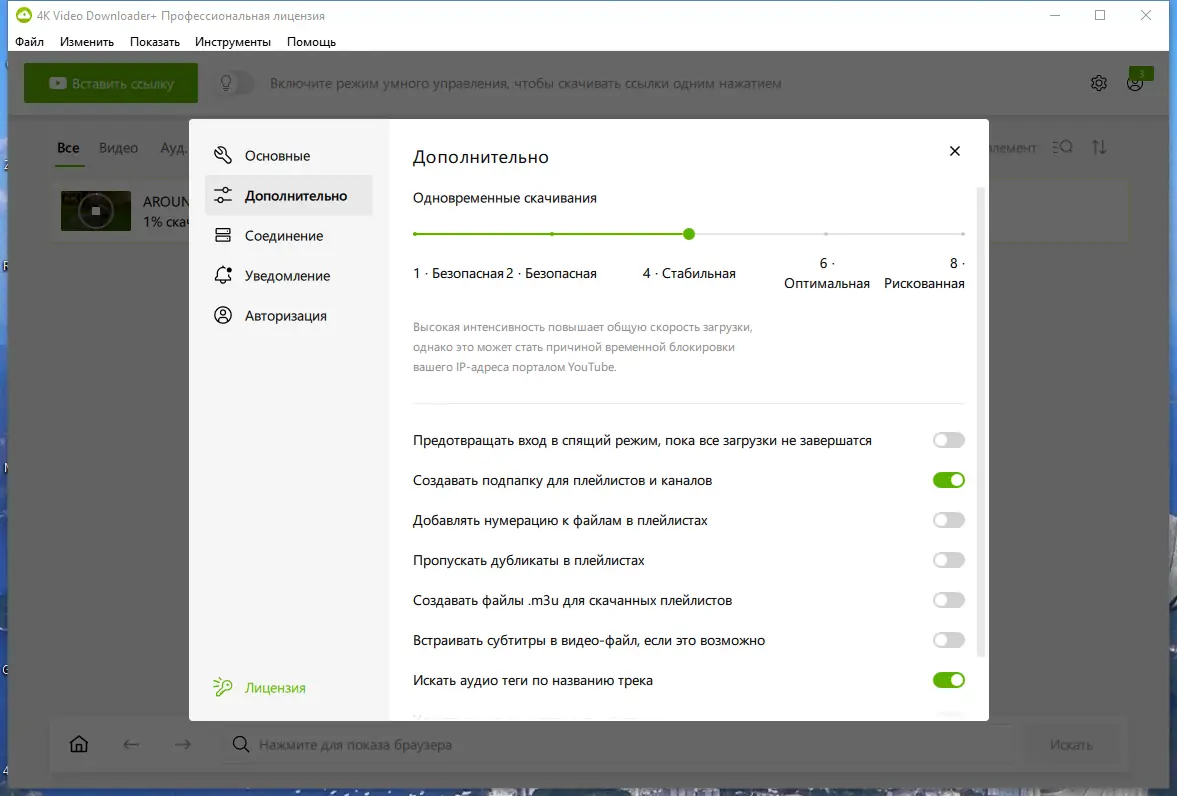Screen dimensions: 1177x796
Task: Click the Вставить ссылку button
Action: (111, 83)
